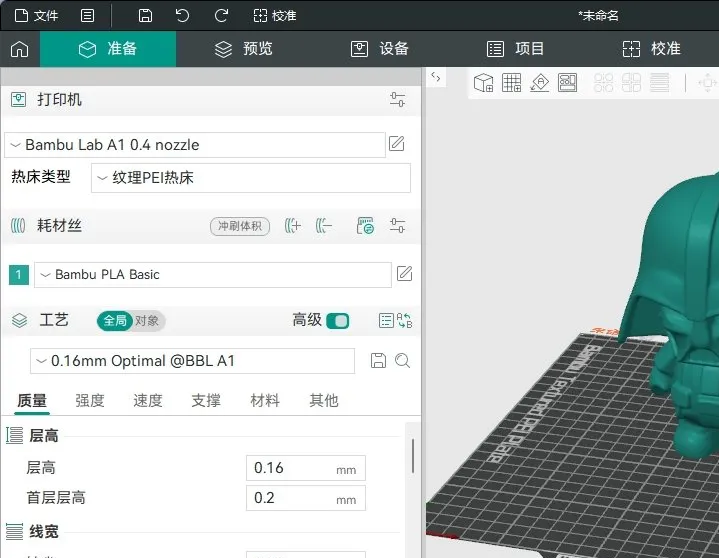Go to the home page icon
This screenshot has width=719, height=558.
(x=20, y=49)
